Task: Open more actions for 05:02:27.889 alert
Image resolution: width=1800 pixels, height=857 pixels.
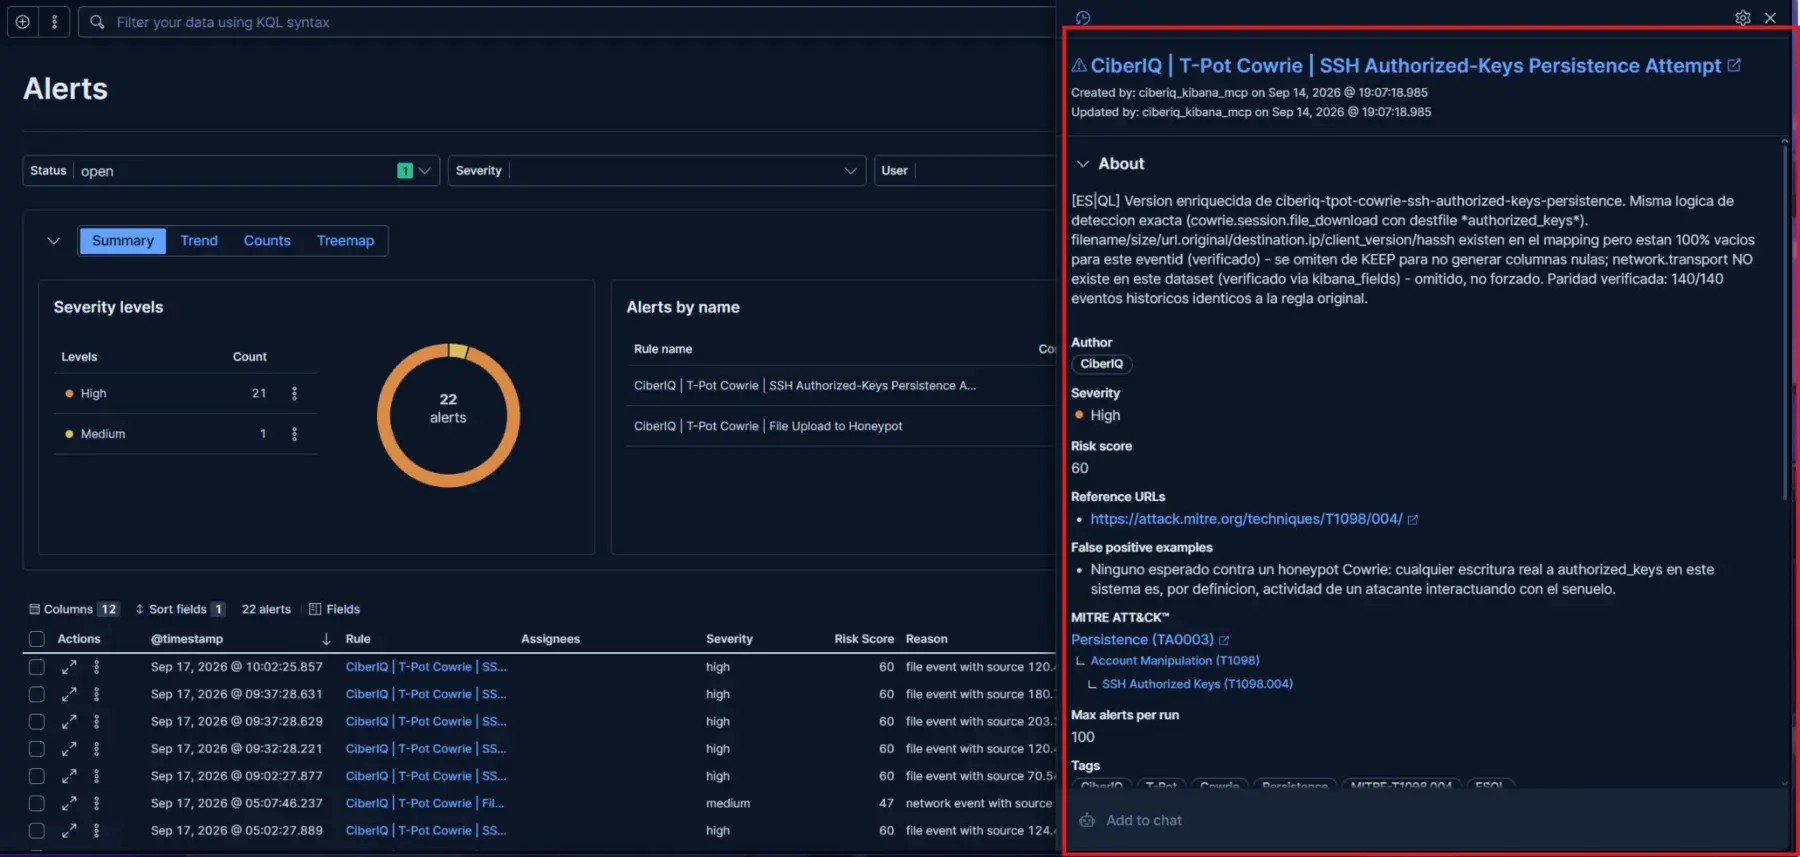Action: pos(96,831)
